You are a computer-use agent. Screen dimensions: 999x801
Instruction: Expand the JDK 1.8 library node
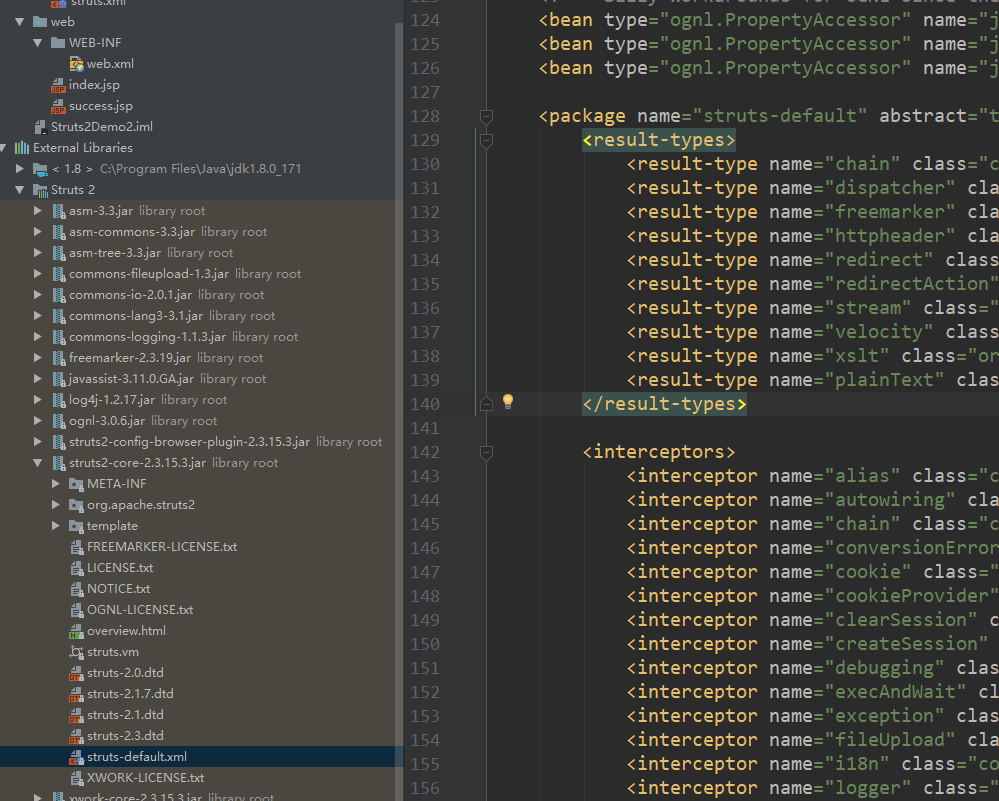click(x=20, y=169)
